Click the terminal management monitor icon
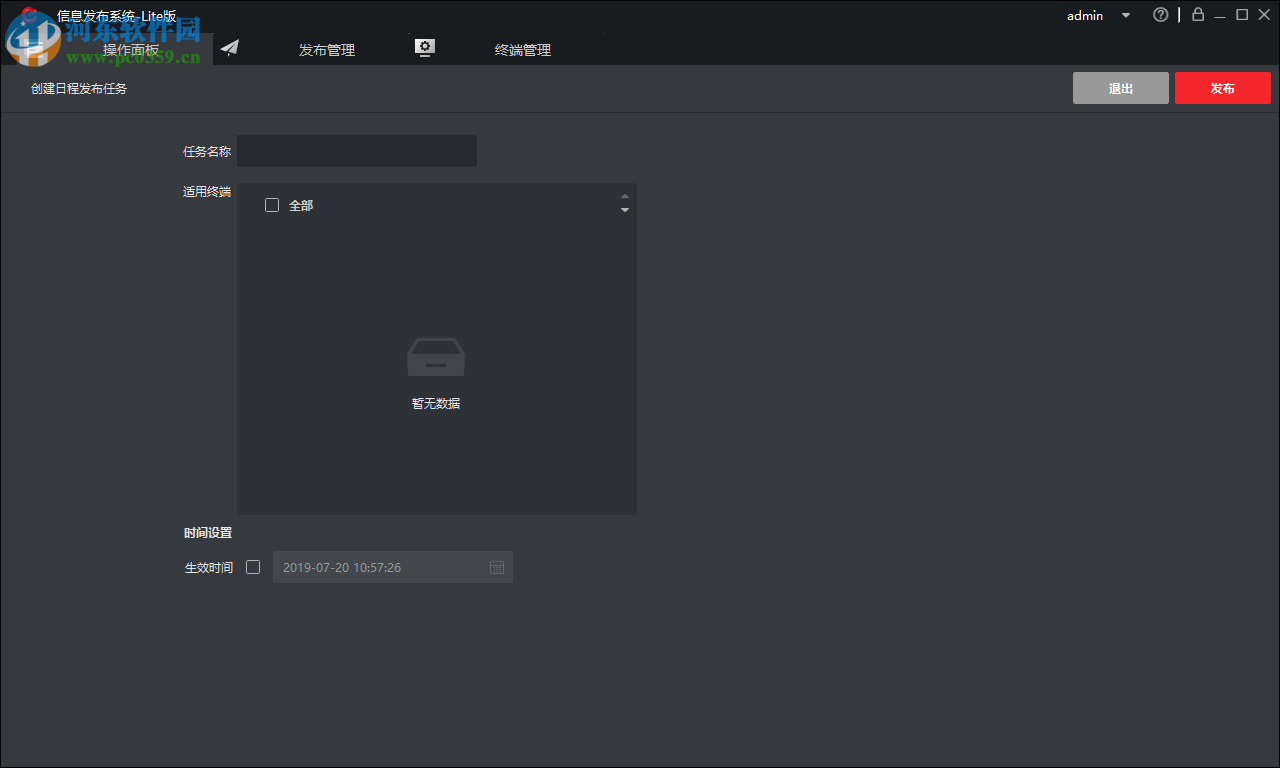1280x768 pixels. [x=424, y=46]
